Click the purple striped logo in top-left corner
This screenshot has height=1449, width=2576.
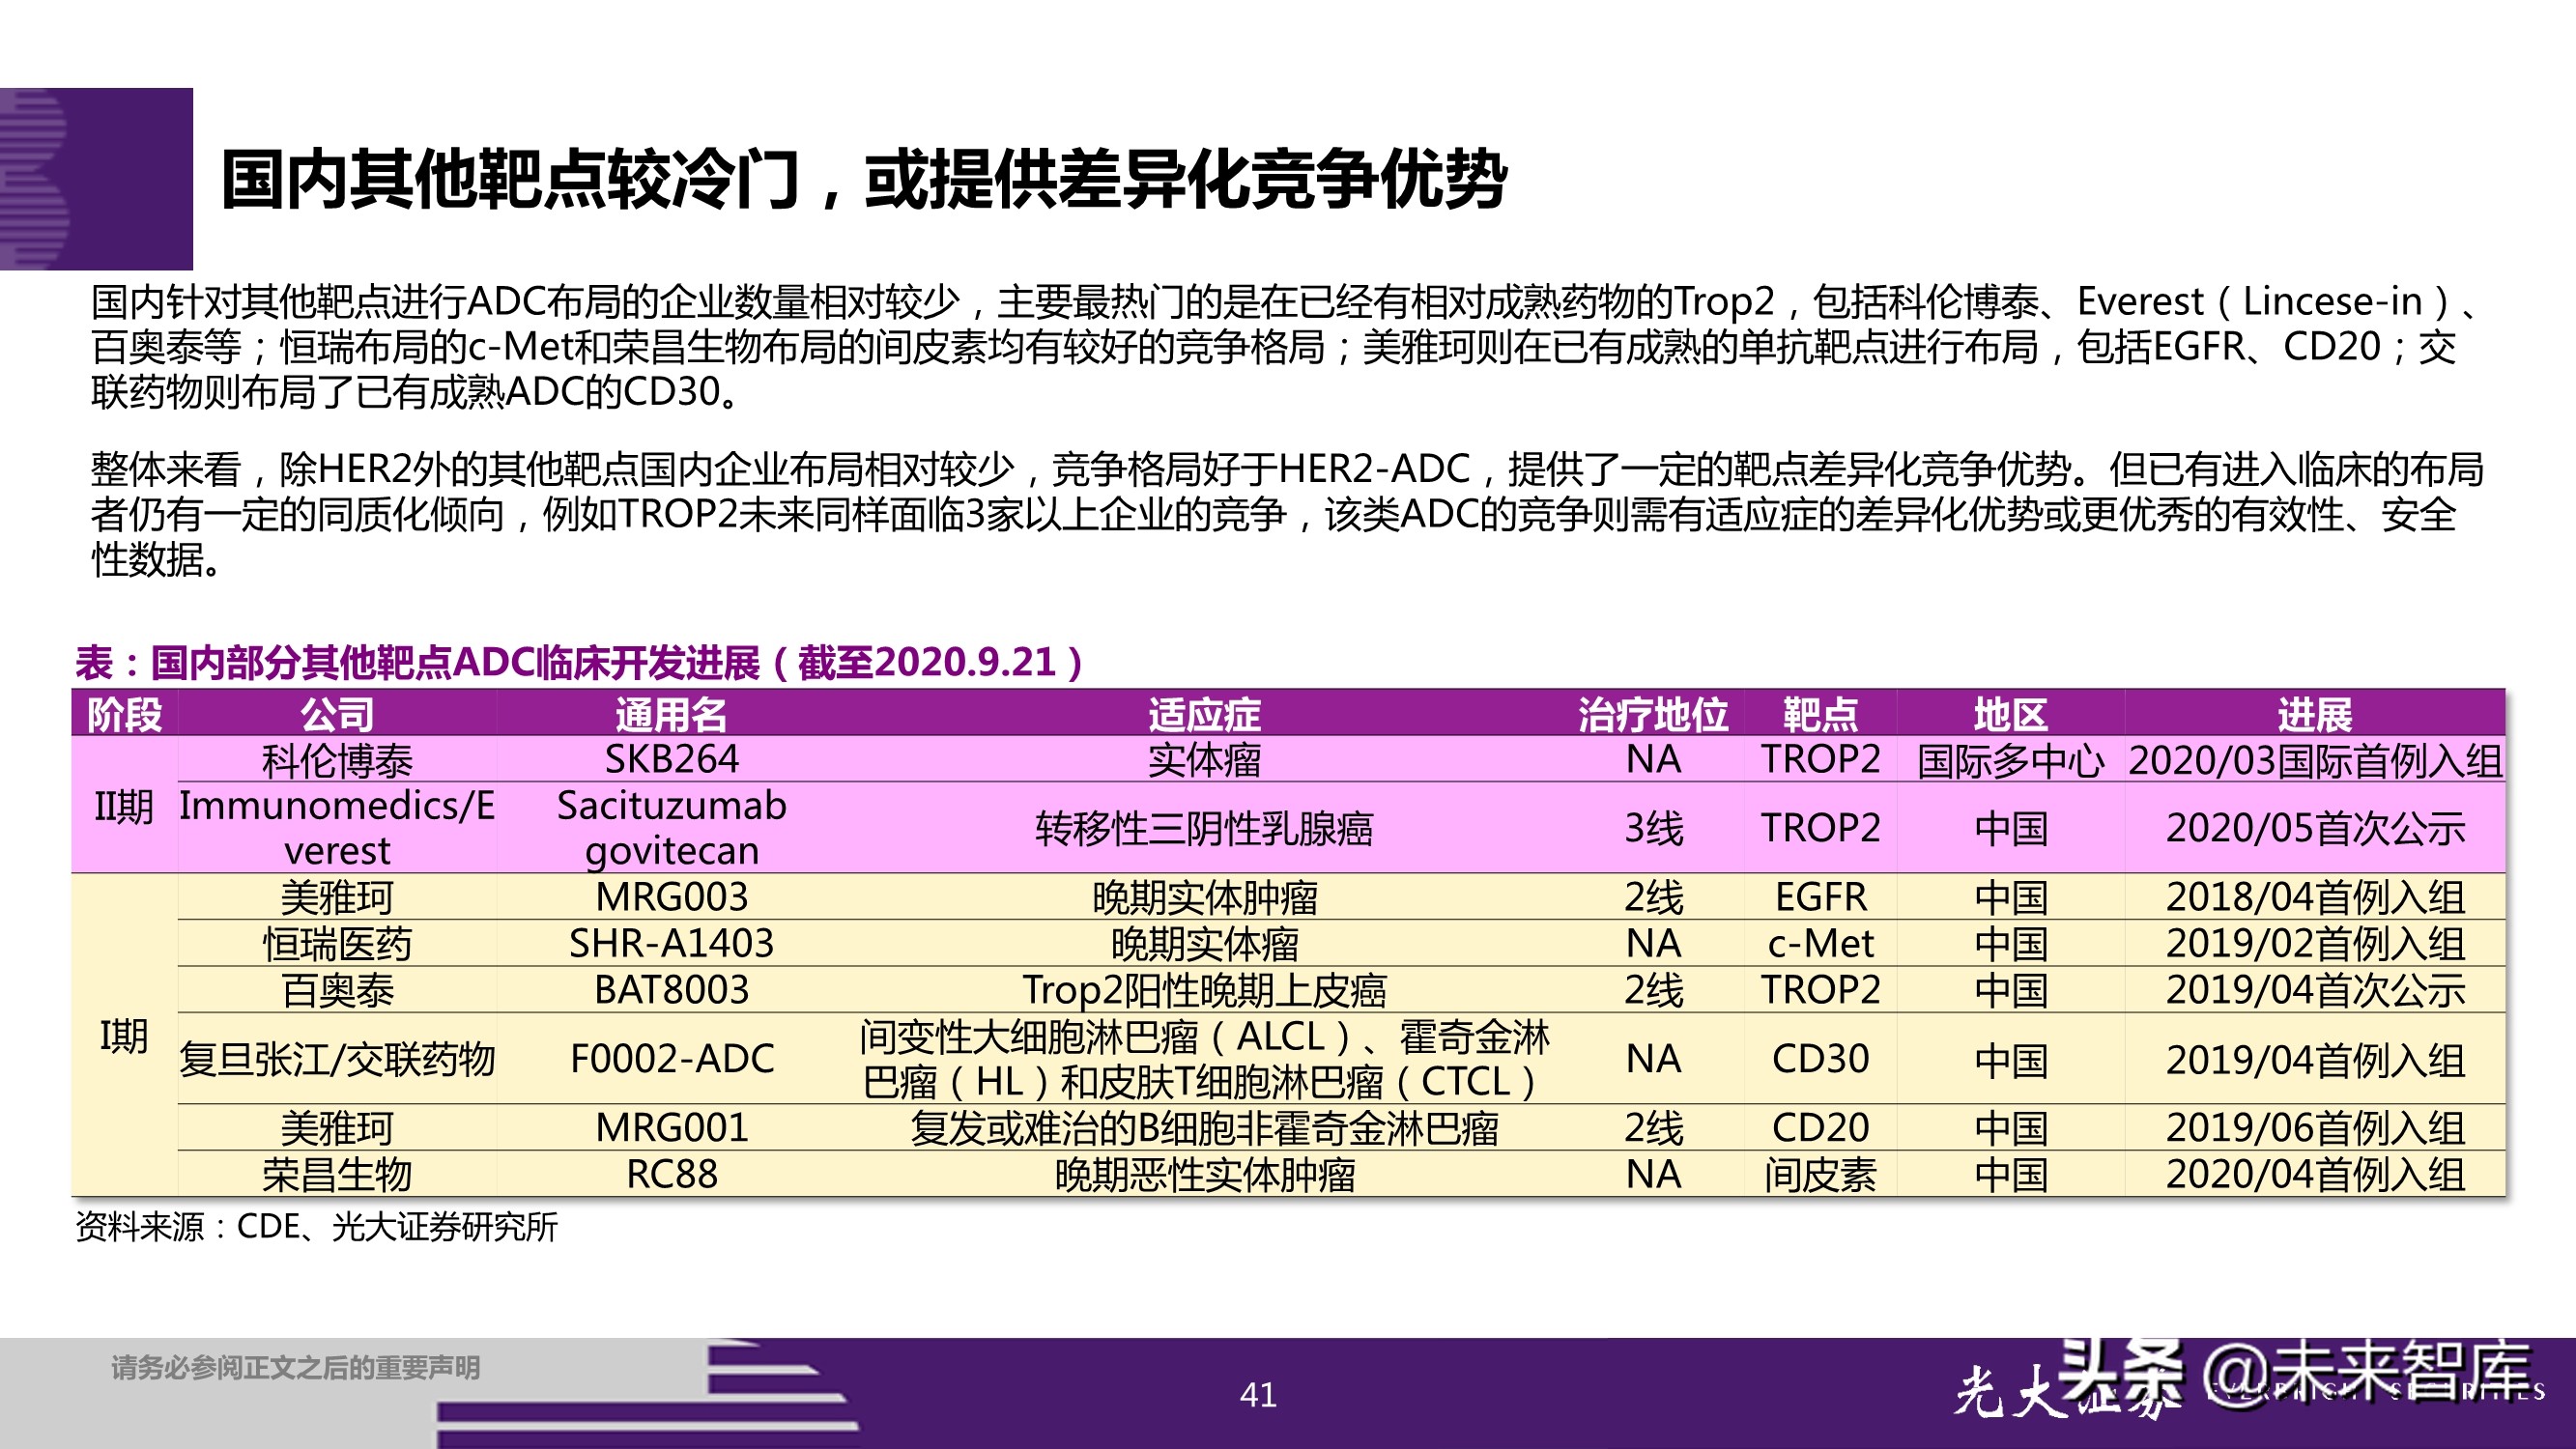click(95, 180)
